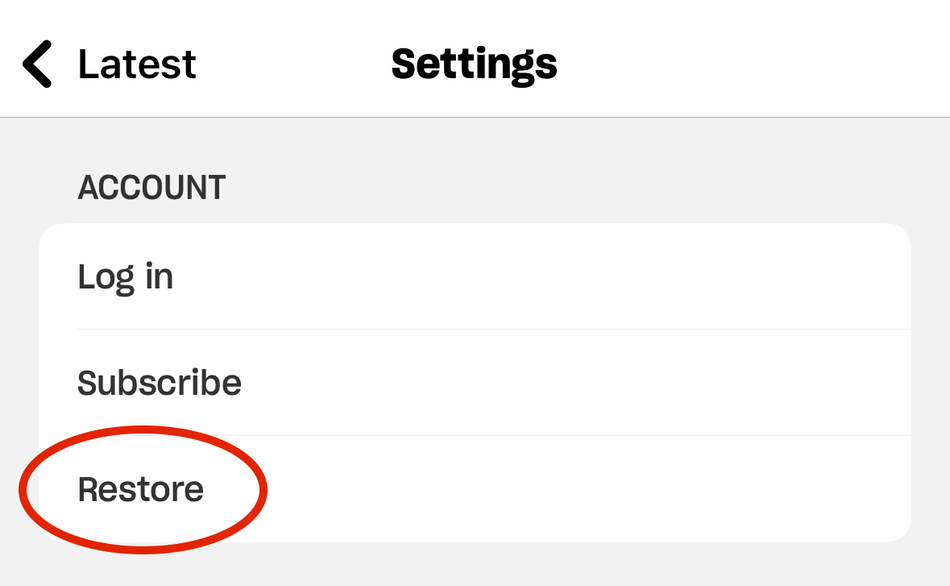
Task: Choose Restore under Account
Action: (141, 489)
